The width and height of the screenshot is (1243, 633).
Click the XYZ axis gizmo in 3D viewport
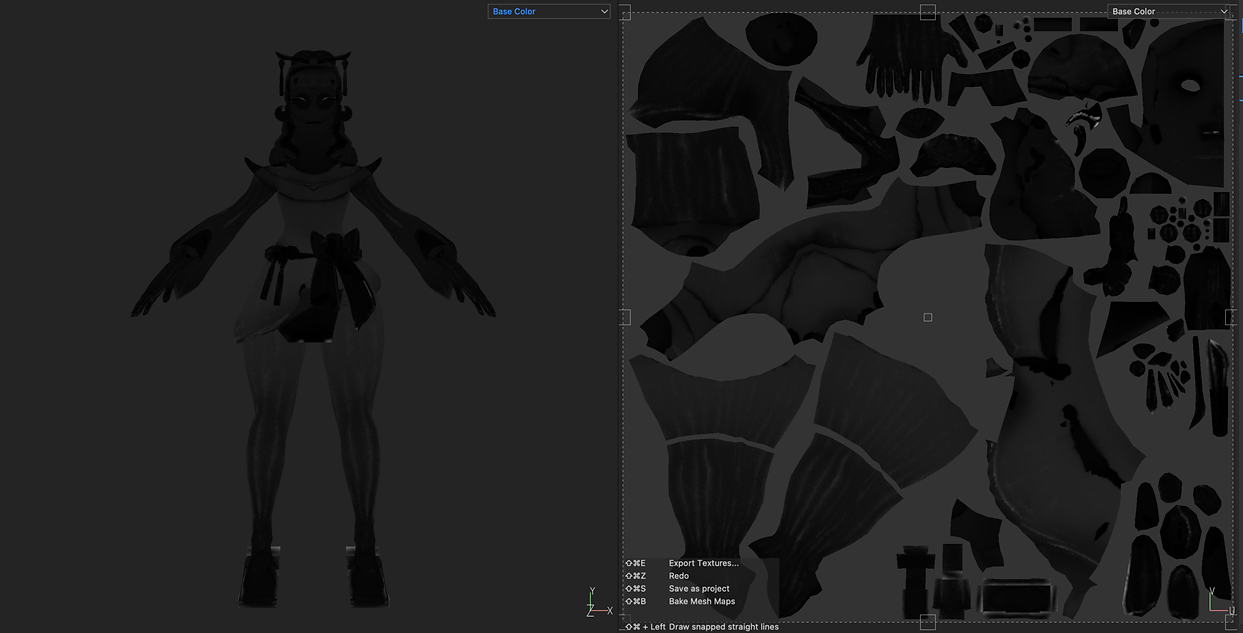click(x=599, y=603)
